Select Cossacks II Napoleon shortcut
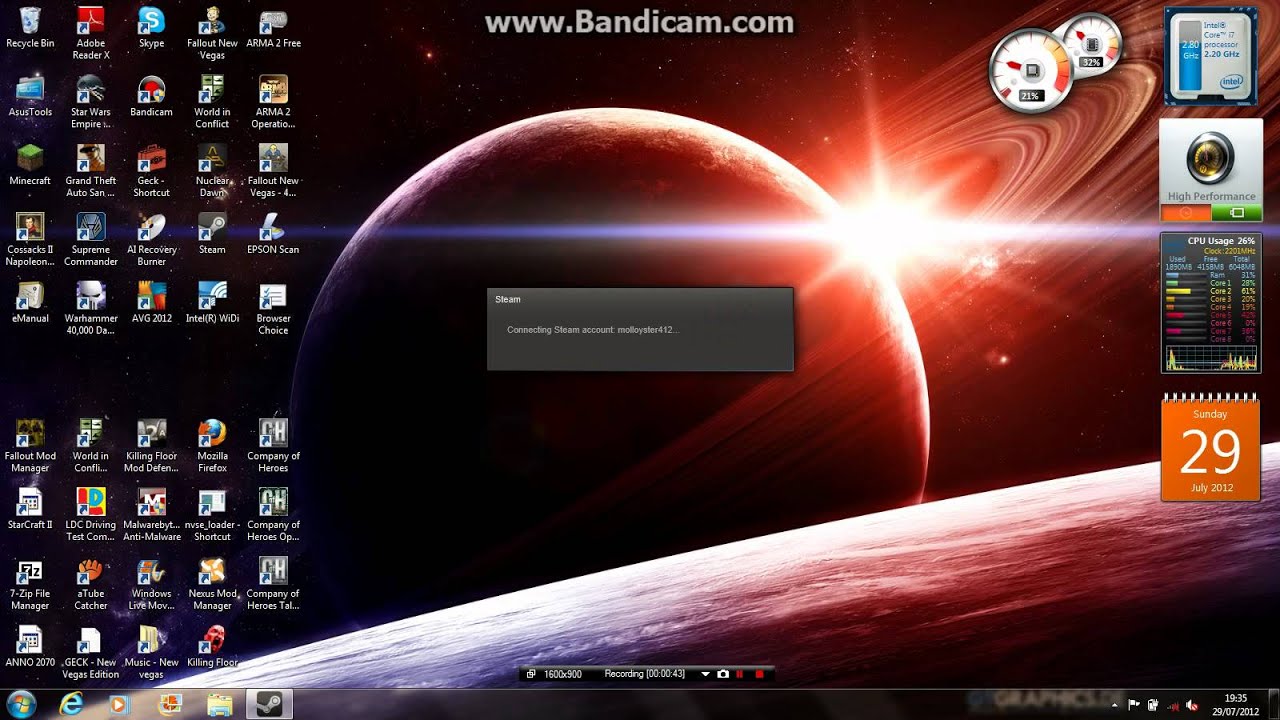The height and width of the screenshot is (720, 1280). coord(30,240)
